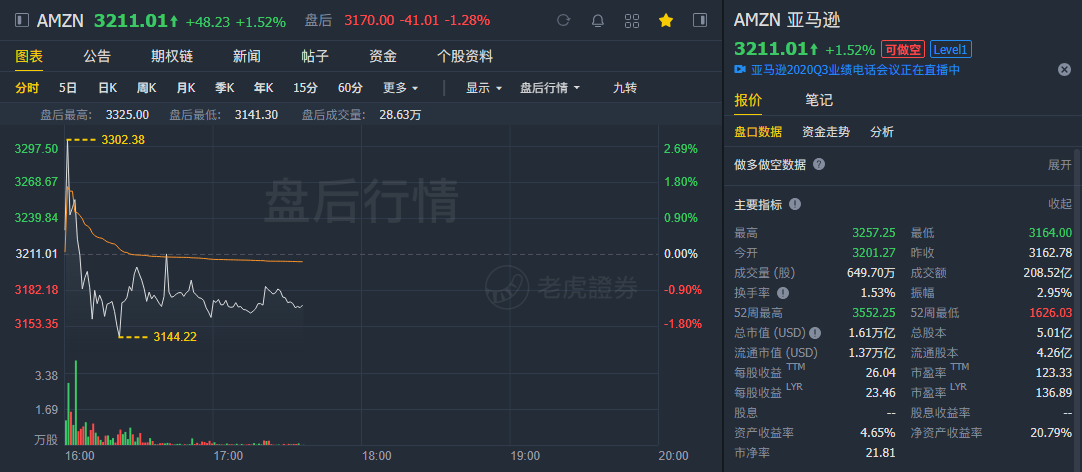
Task: Show info icon next to 总市值 (USD)
Action: tap(815, 333)
